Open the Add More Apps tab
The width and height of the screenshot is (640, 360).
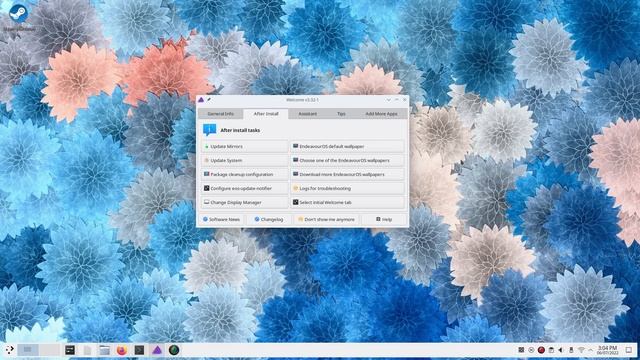381,113
